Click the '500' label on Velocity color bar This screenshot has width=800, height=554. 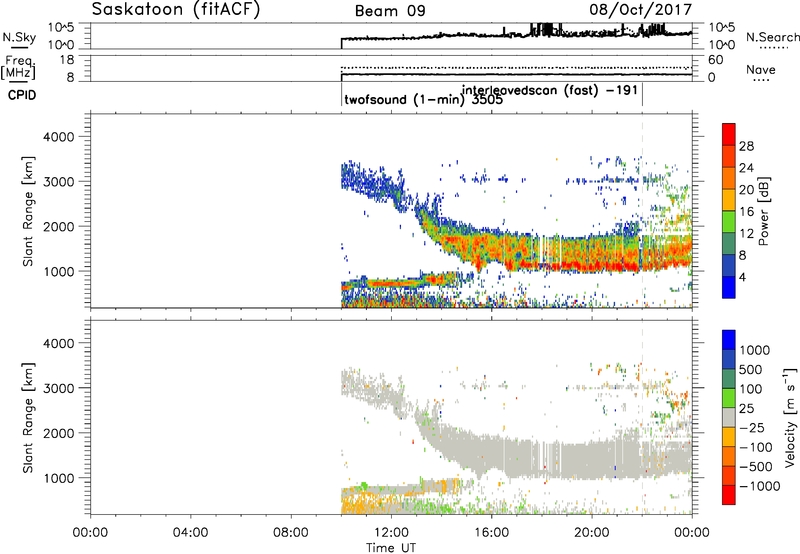coord(752,369)
